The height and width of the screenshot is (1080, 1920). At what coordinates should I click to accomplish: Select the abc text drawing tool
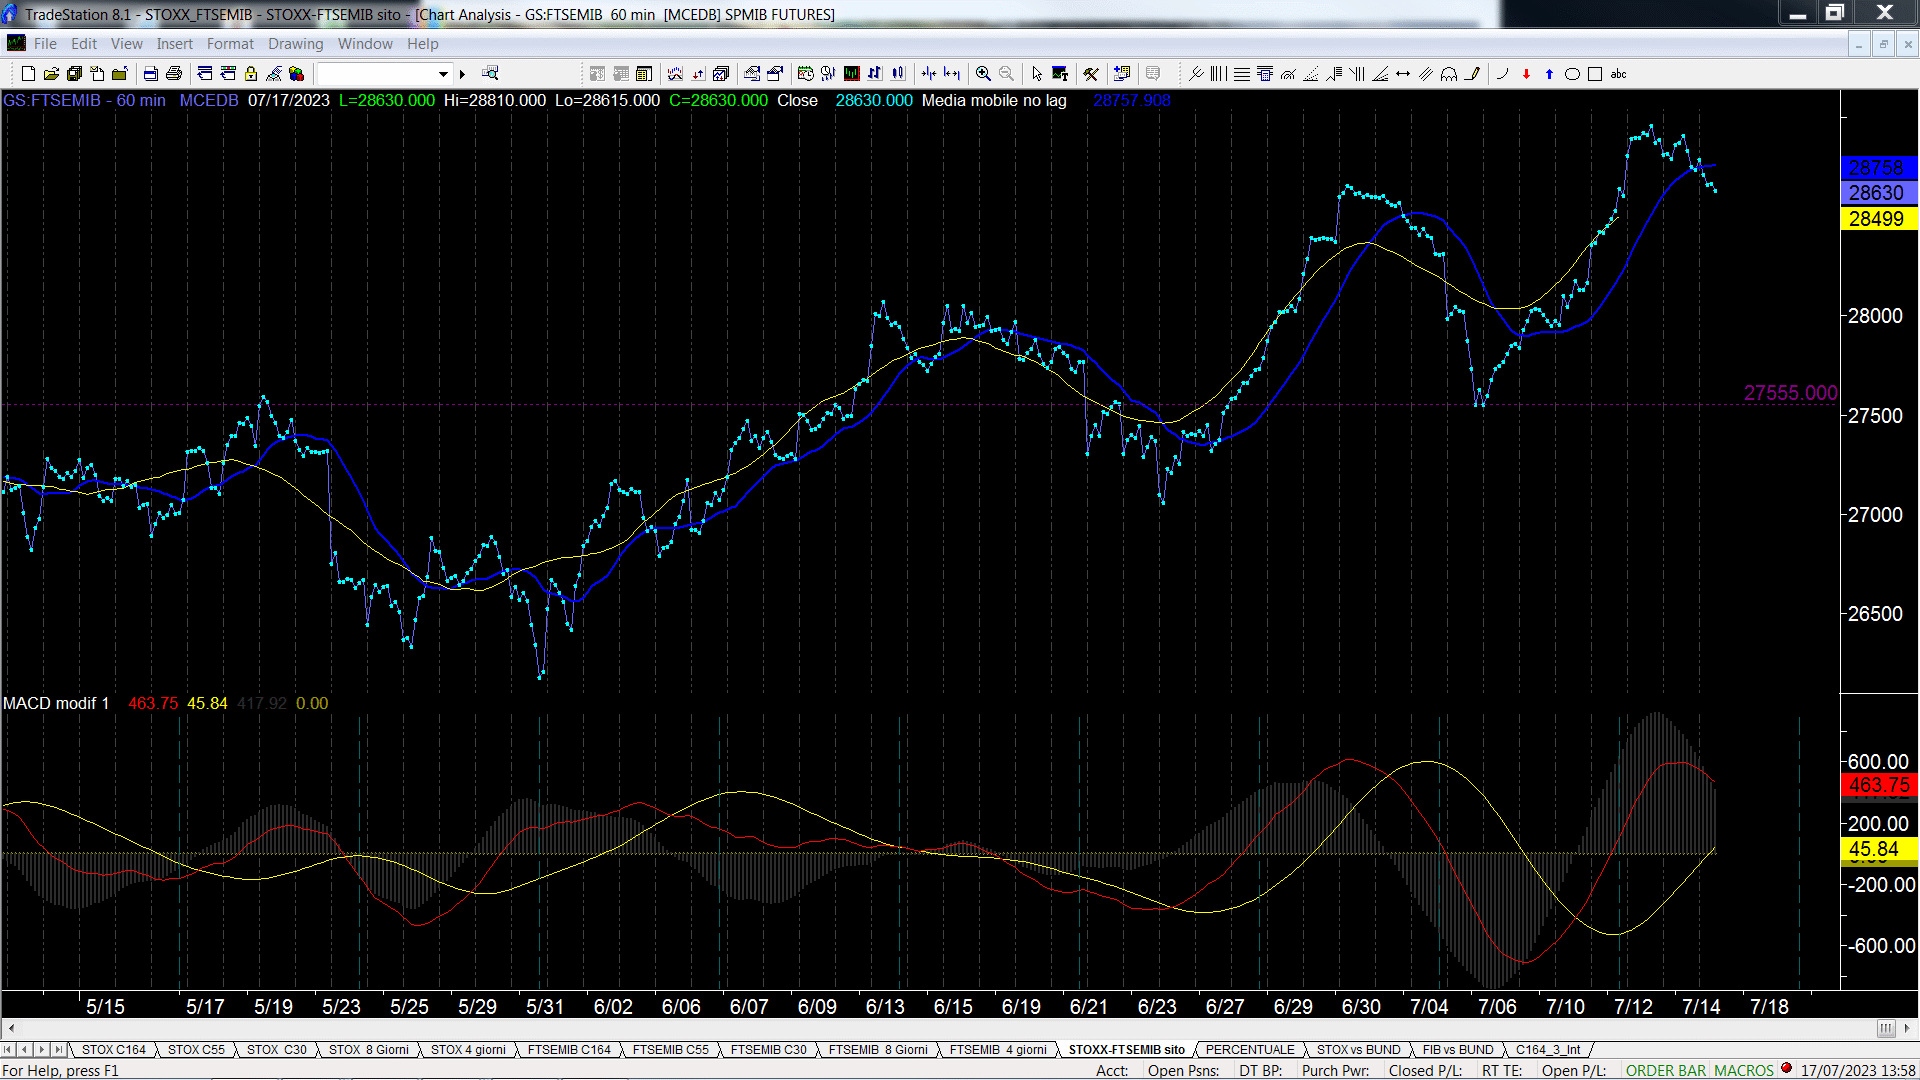click(x=1618, y=74)
